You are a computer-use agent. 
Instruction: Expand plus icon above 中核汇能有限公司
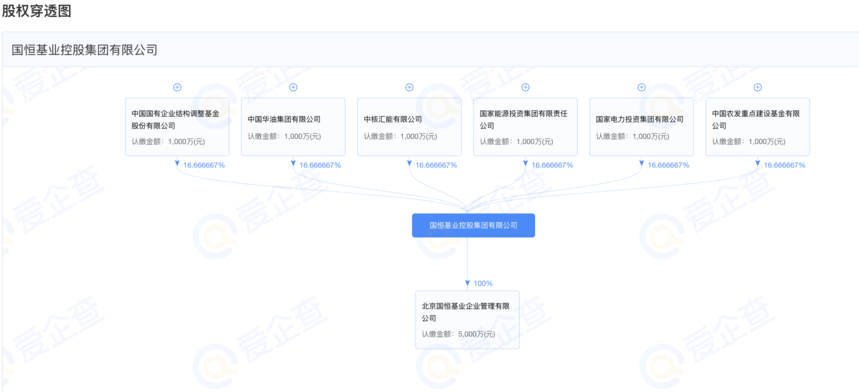click(409, 88)
